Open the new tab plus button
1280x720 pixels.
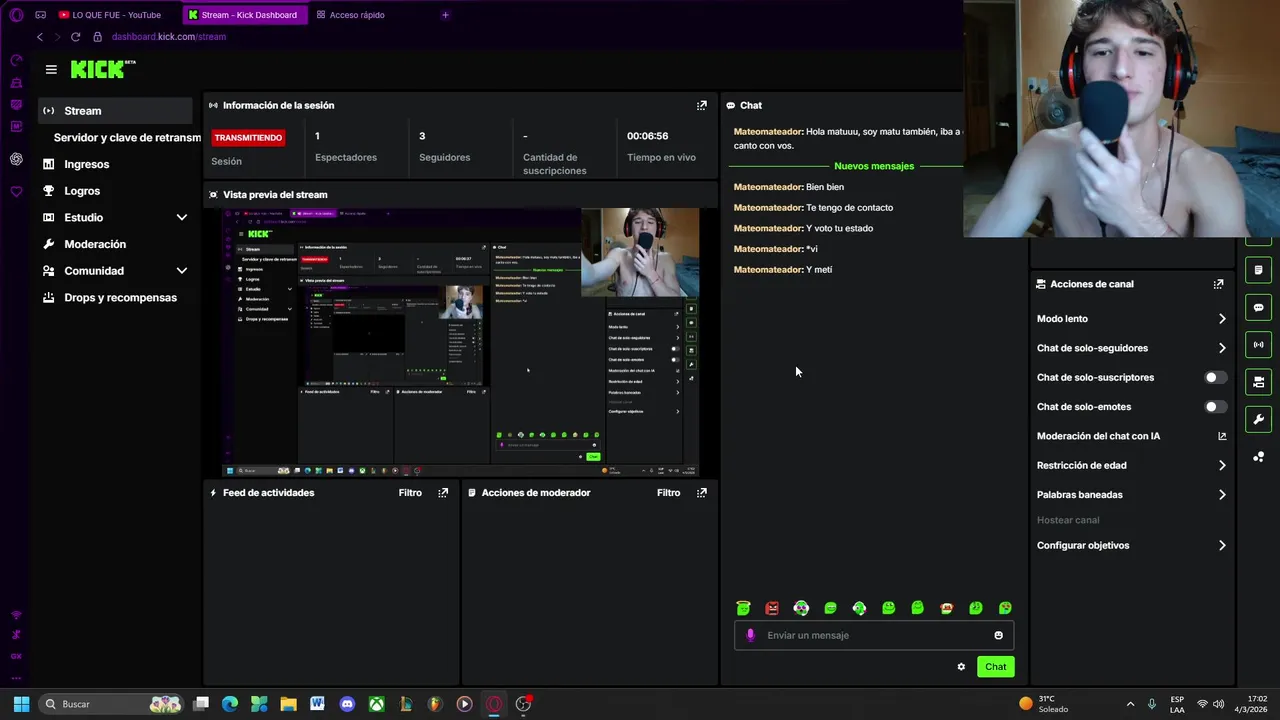point(445,15)
